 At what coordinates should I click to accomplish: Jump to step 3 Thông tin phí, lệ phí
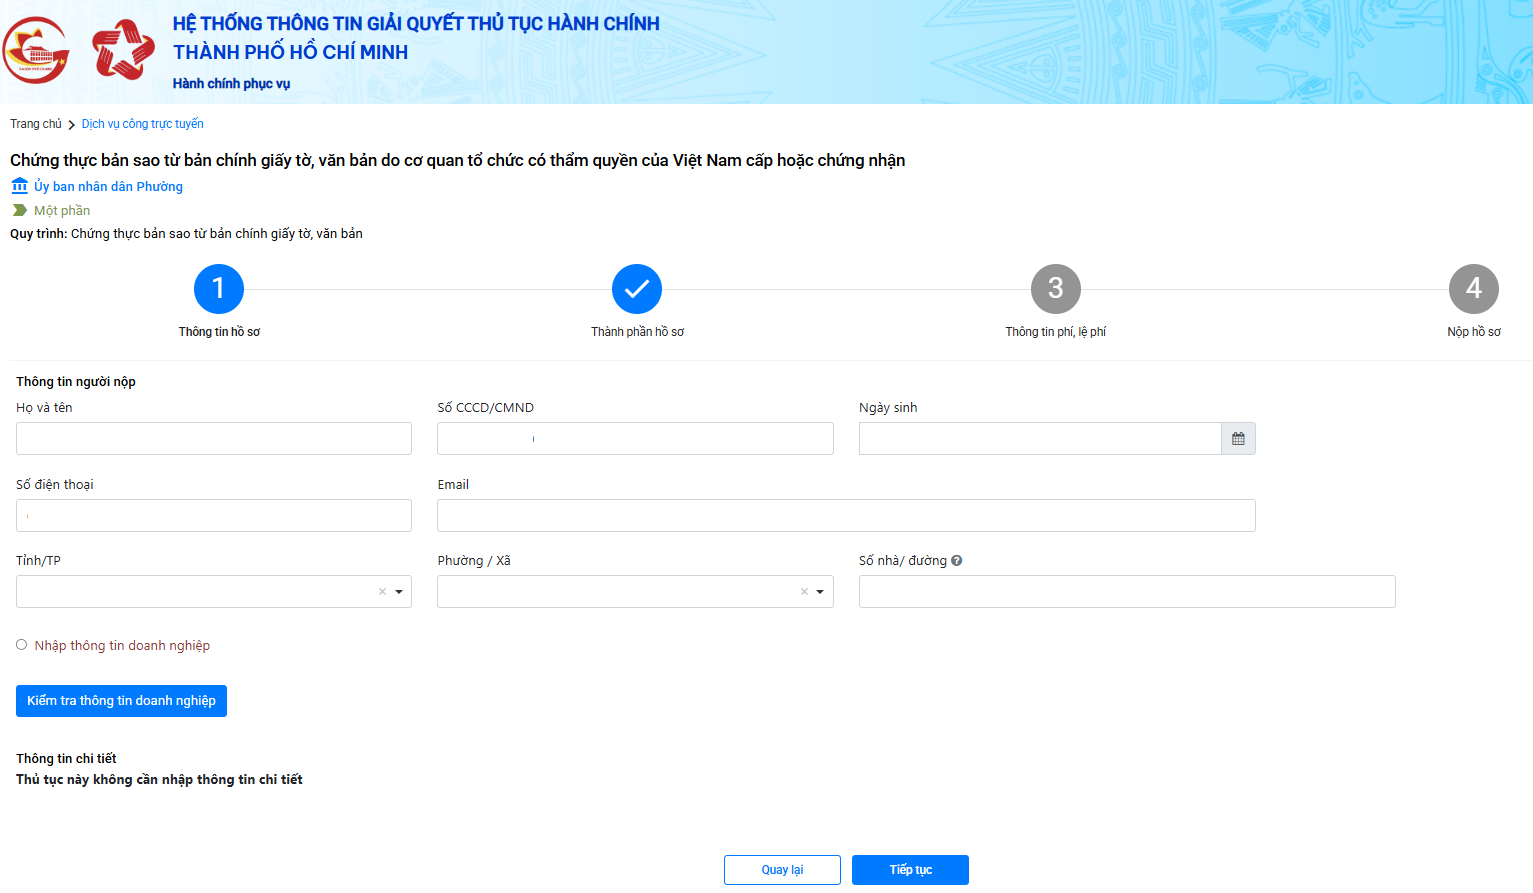pyautogui.click(x=1055, y=289)
